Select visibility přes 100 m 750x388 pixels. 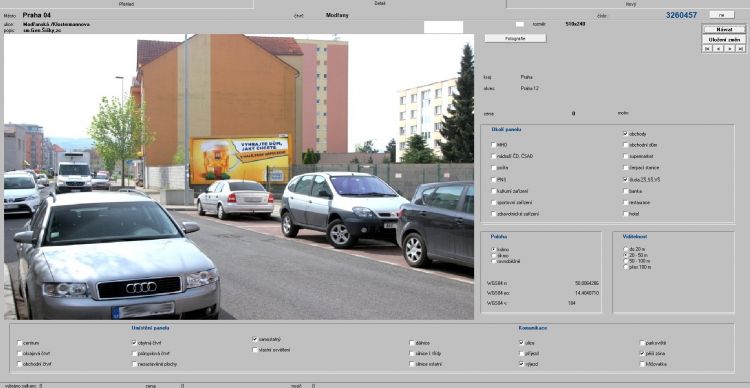click(626, 267)
